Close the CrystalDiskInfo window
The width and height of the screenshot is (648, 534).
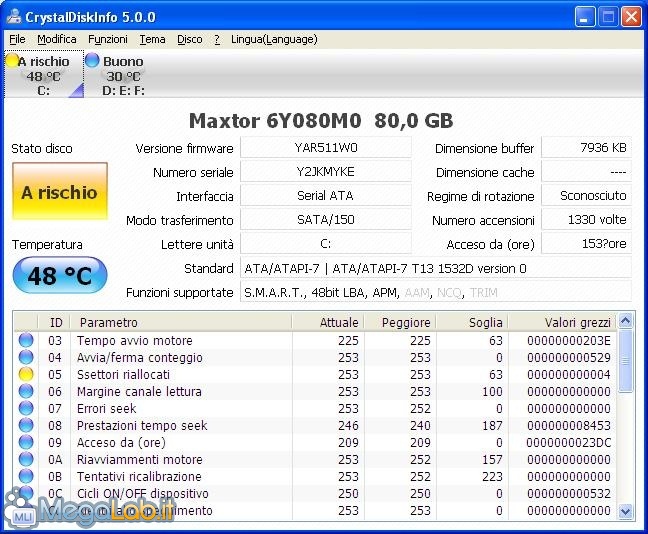point(631,17)
